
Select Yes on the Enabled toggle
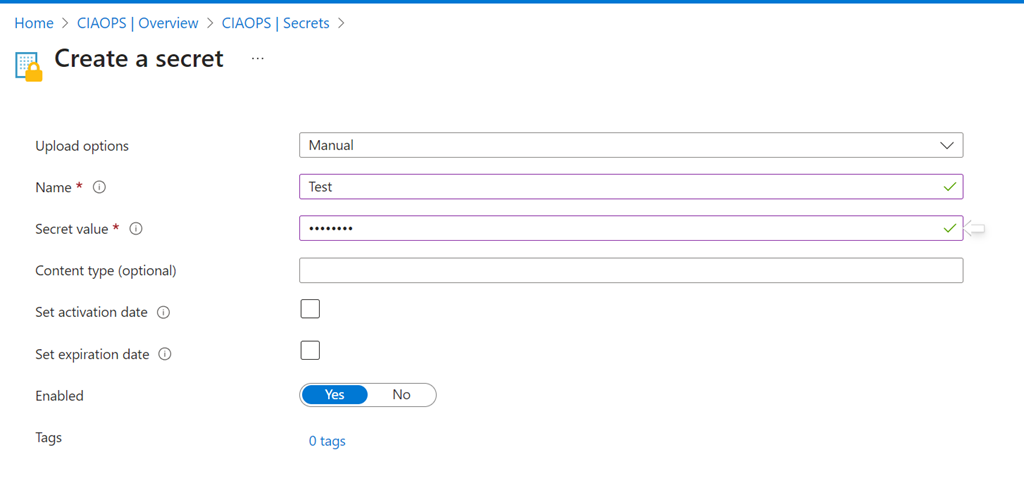334,395
